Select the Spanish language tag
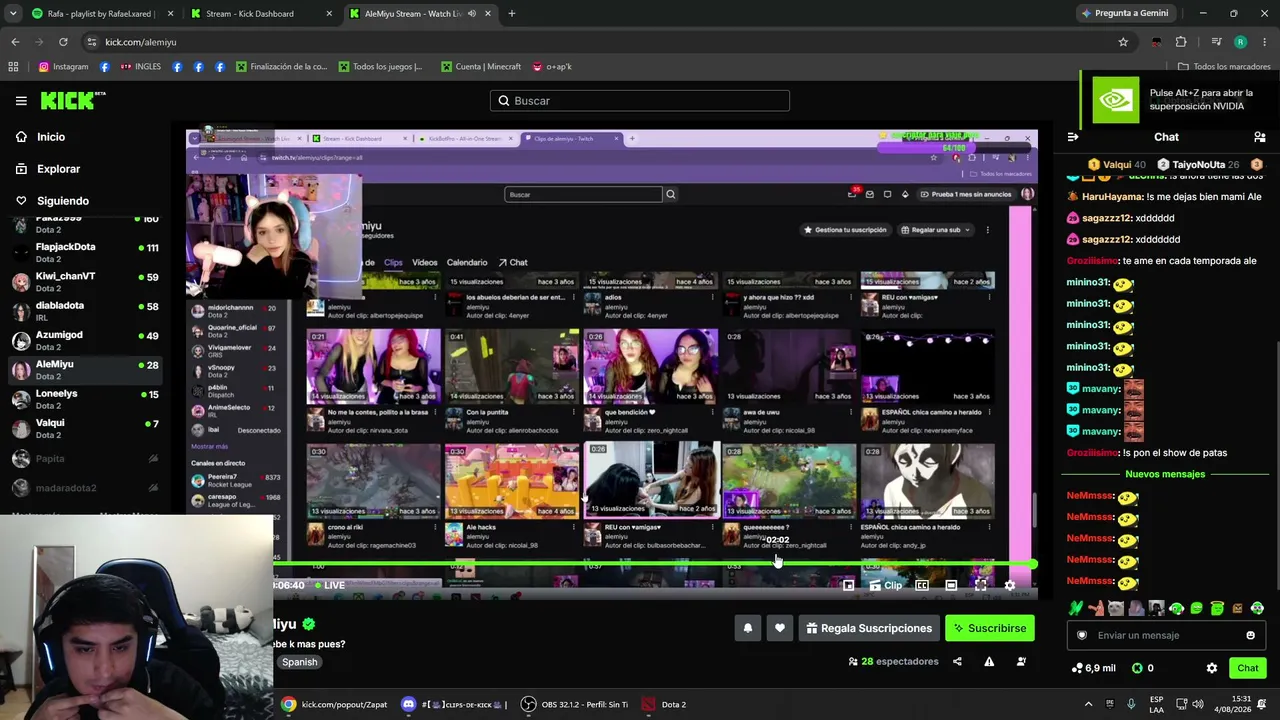1280x720 pixels. (x=299, y=662)
